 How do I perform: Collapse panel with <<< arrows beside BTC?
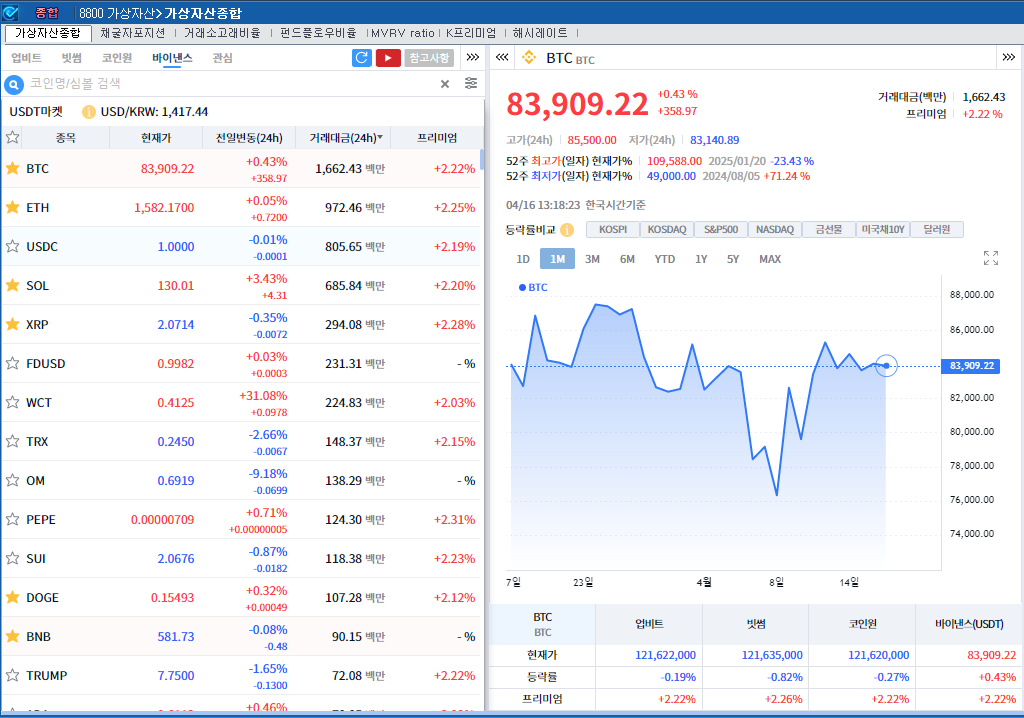(x=502, y=58)
